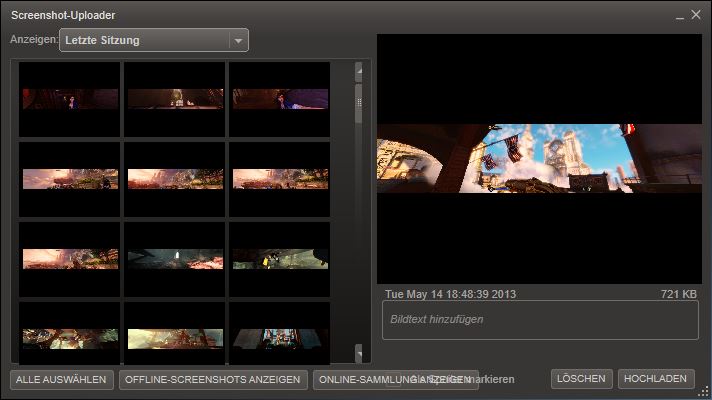The height and width of the screenshot is (400, 712).
Task: Click the 'Screenshot-Uploader' window title
Action: [63, 15]
